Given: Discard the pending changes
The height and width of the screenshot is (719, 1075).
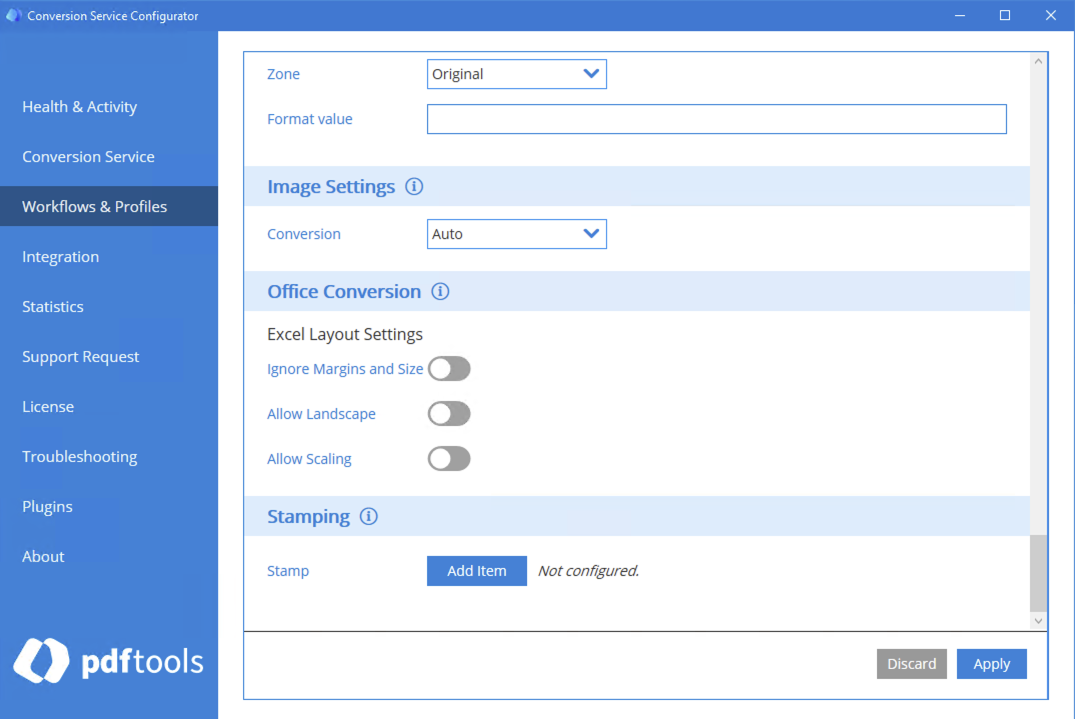Looking at the screenshot, I should point(911,663).
